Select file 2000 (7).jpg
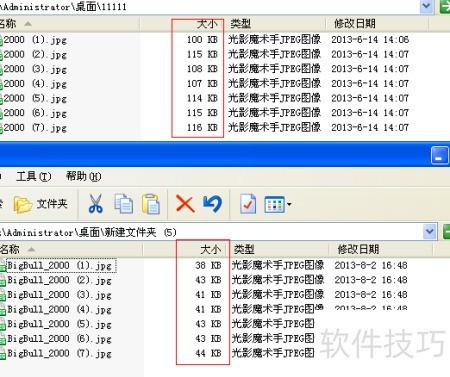Viewport: 450px width, 377px height. point(35,128)
